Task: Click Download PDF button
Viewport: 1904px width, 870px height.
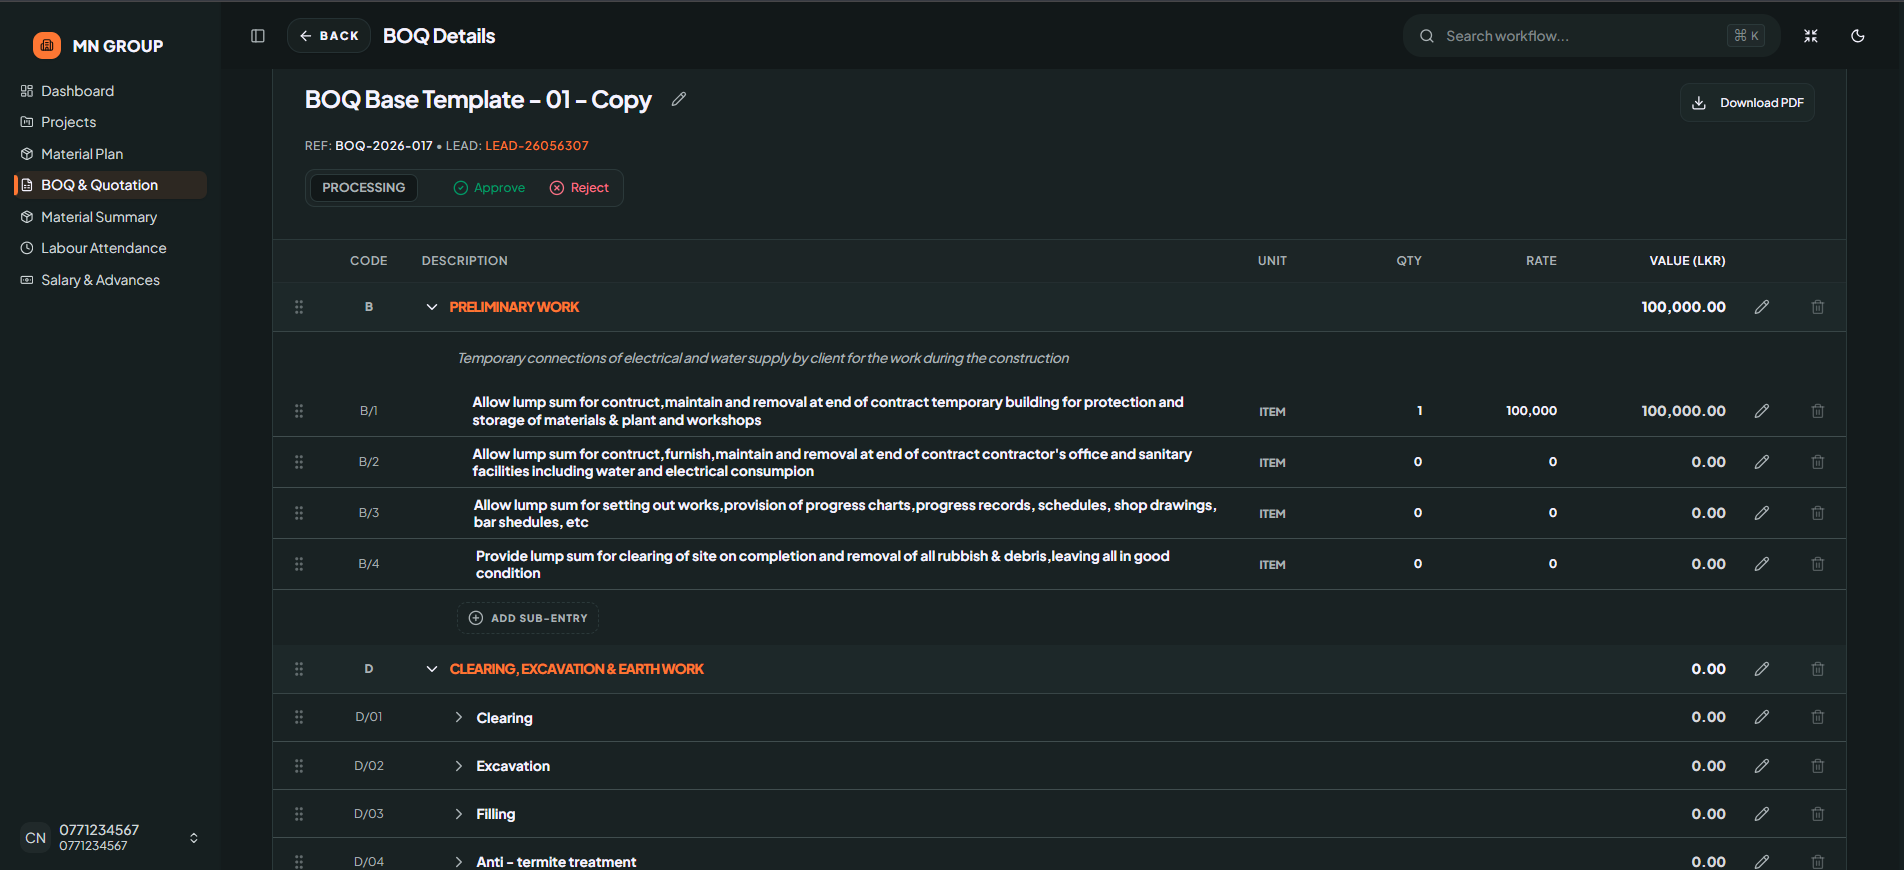Action: 1747,103
